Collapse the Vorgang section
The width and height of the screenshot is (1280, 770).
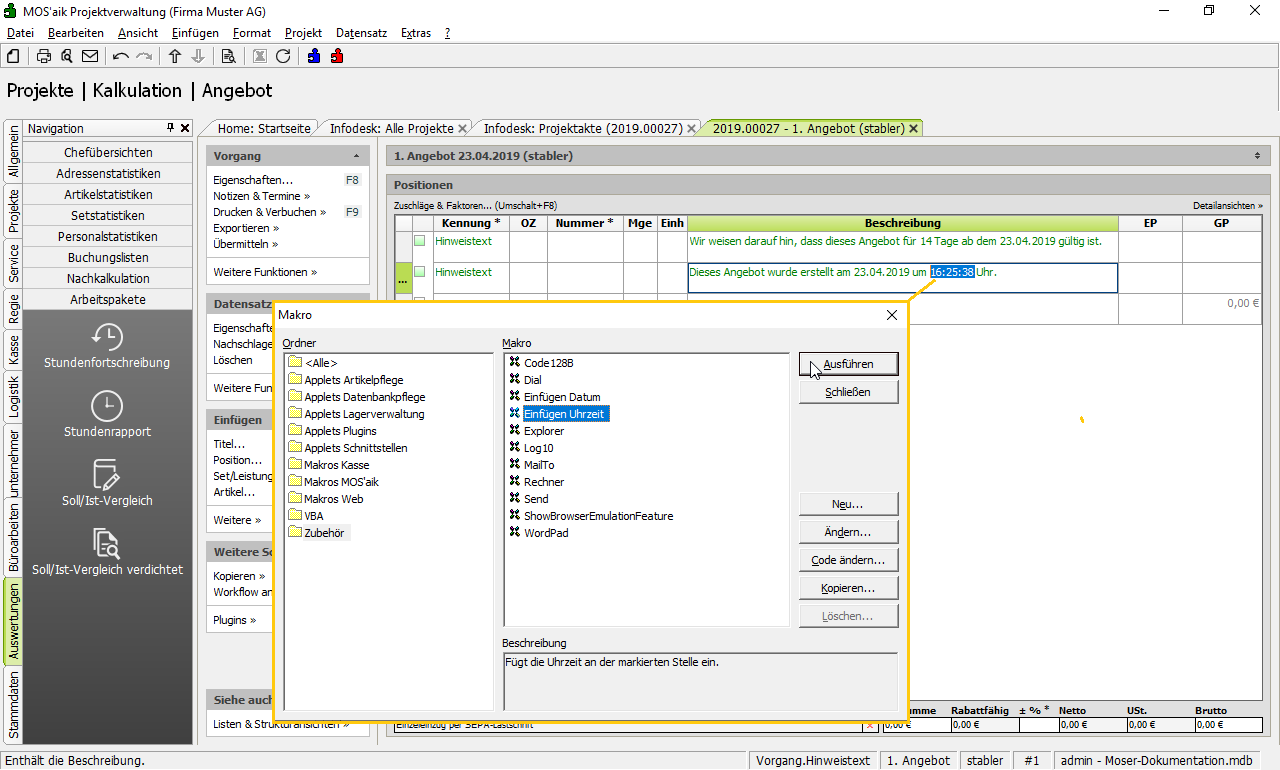pyautogui.click(x=357, y=157)
